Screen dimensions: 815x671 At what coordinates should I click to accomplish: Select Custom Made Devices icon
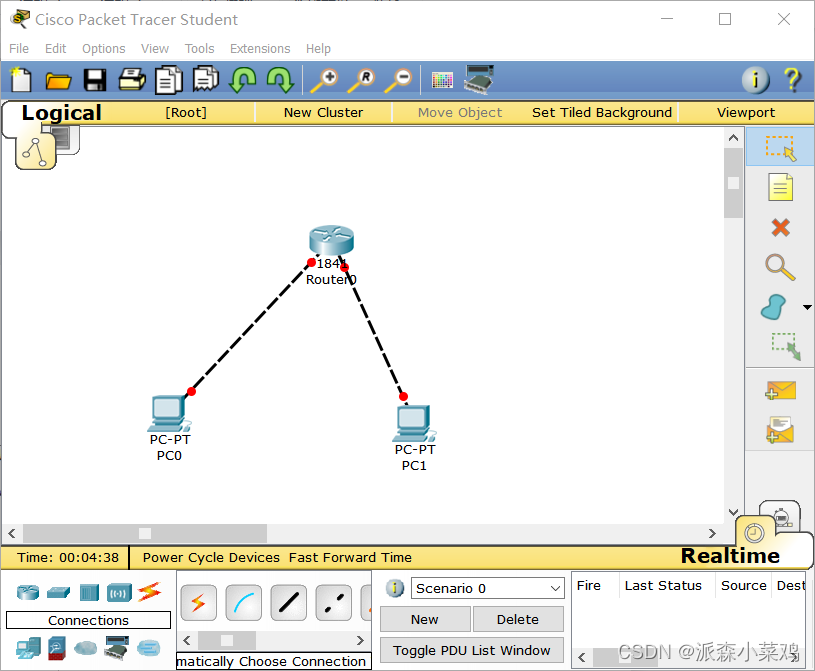pos(117,648)
